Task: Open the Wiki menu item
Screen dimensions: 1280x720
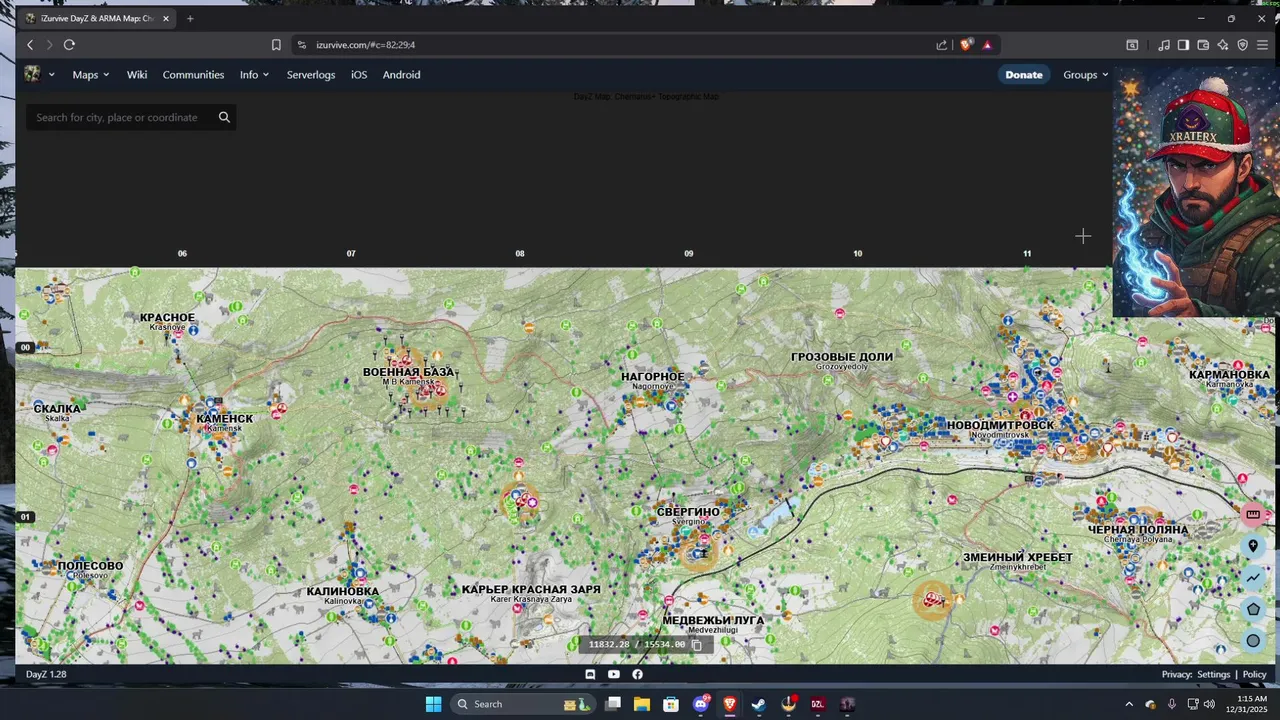Action: (137, 75)
